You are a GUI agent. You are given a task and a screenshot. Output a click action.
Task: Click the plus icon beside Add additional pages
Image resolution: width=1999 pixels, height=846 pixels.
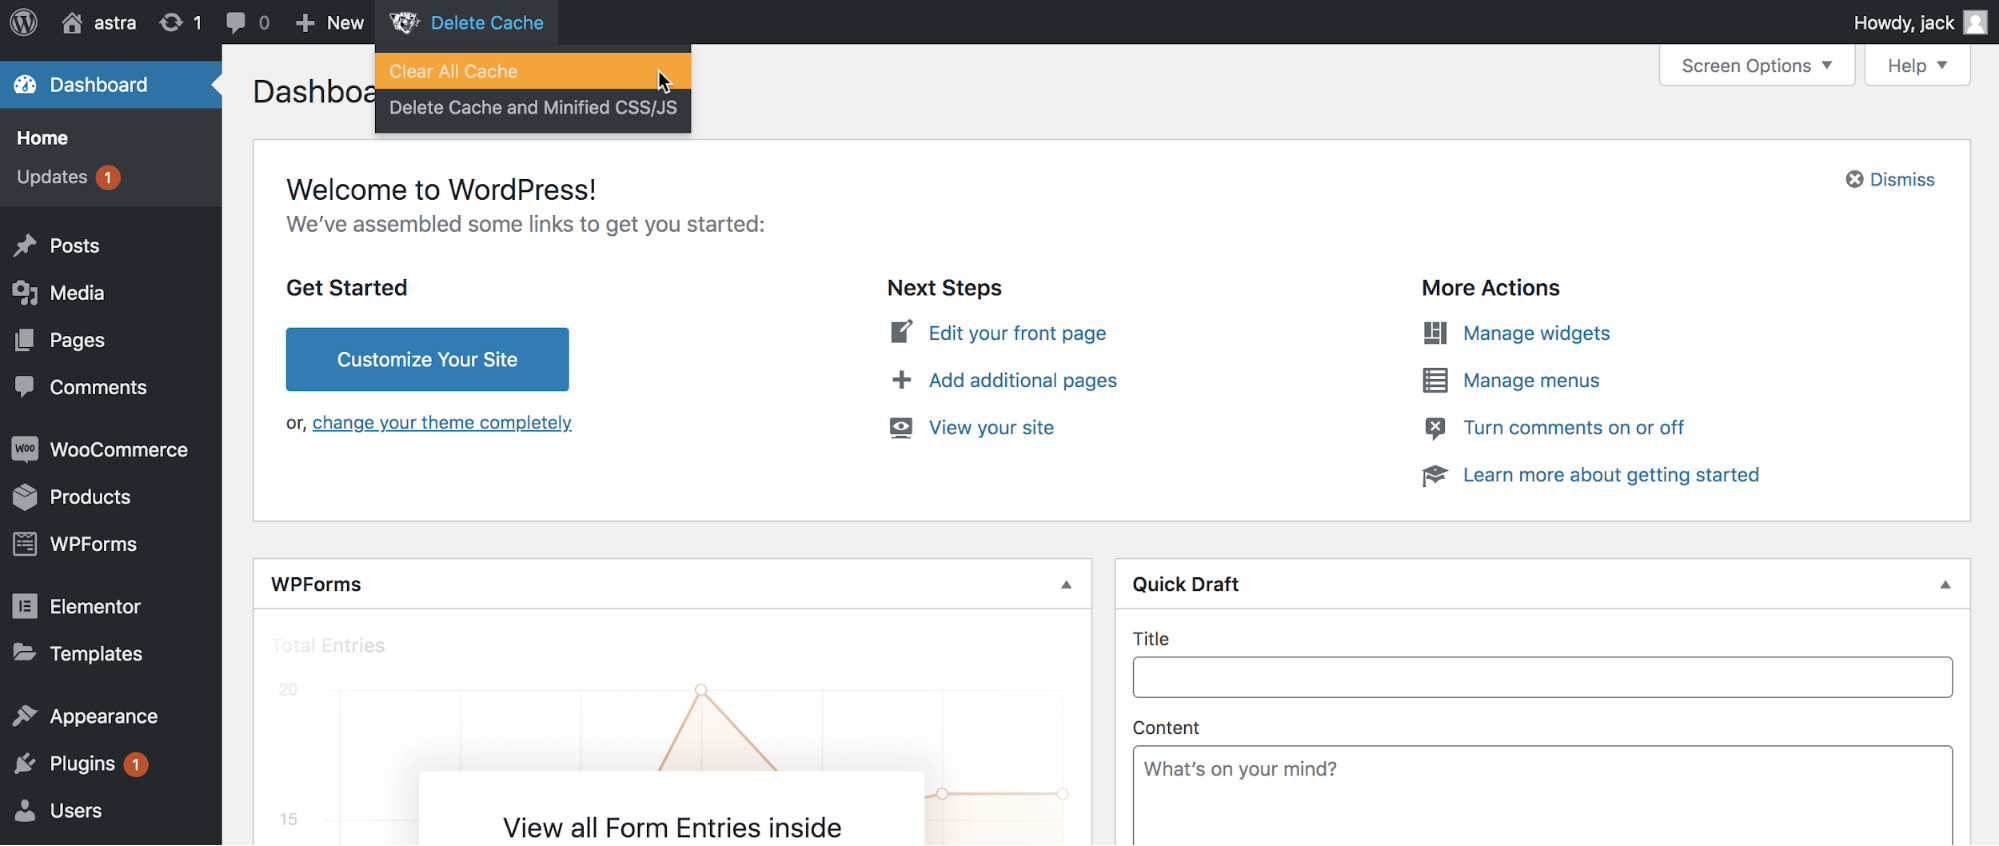tap(901, 380)
